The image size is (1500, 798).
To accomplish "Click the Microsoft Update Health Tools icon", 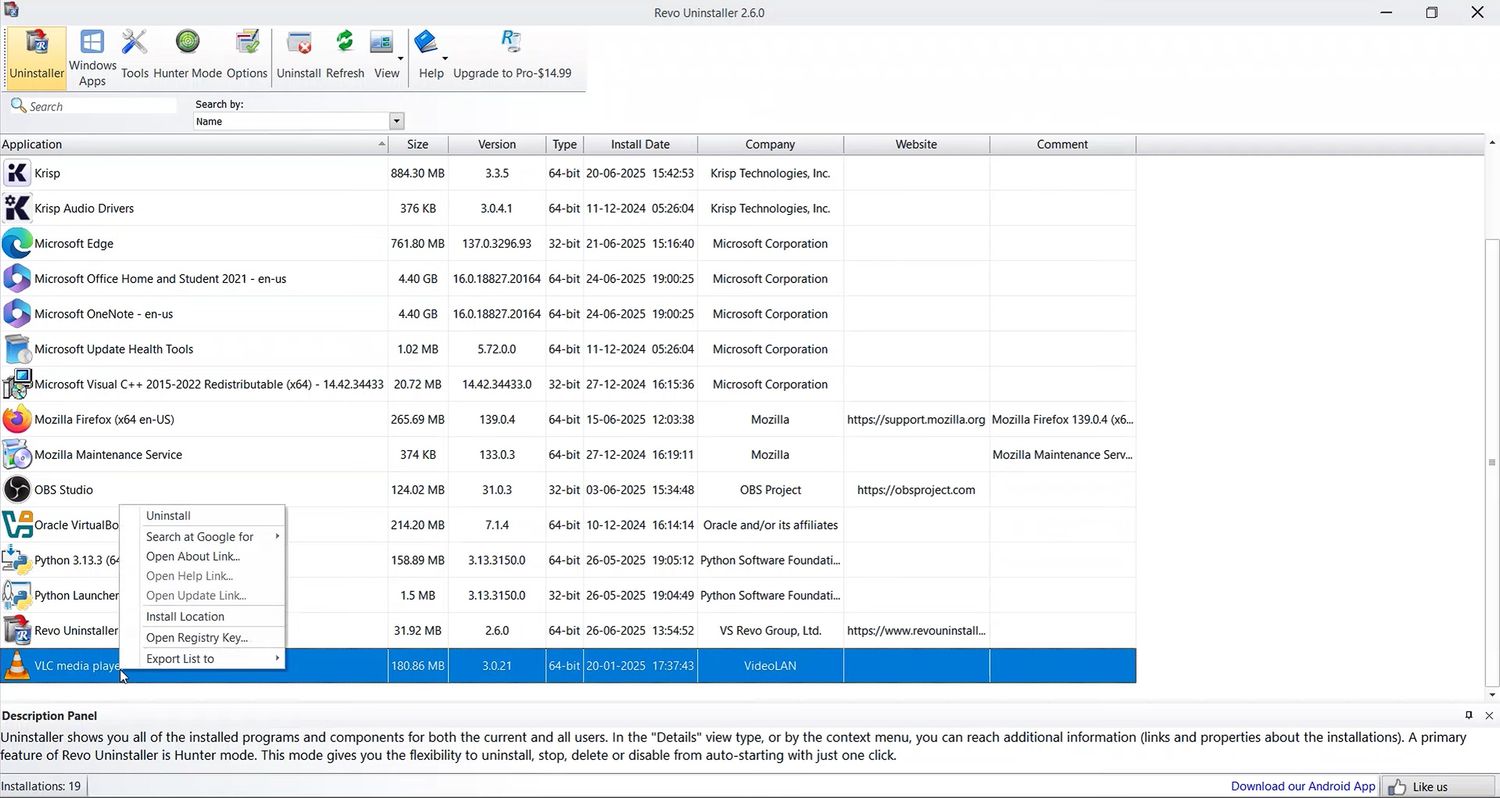I will point(17,349).
